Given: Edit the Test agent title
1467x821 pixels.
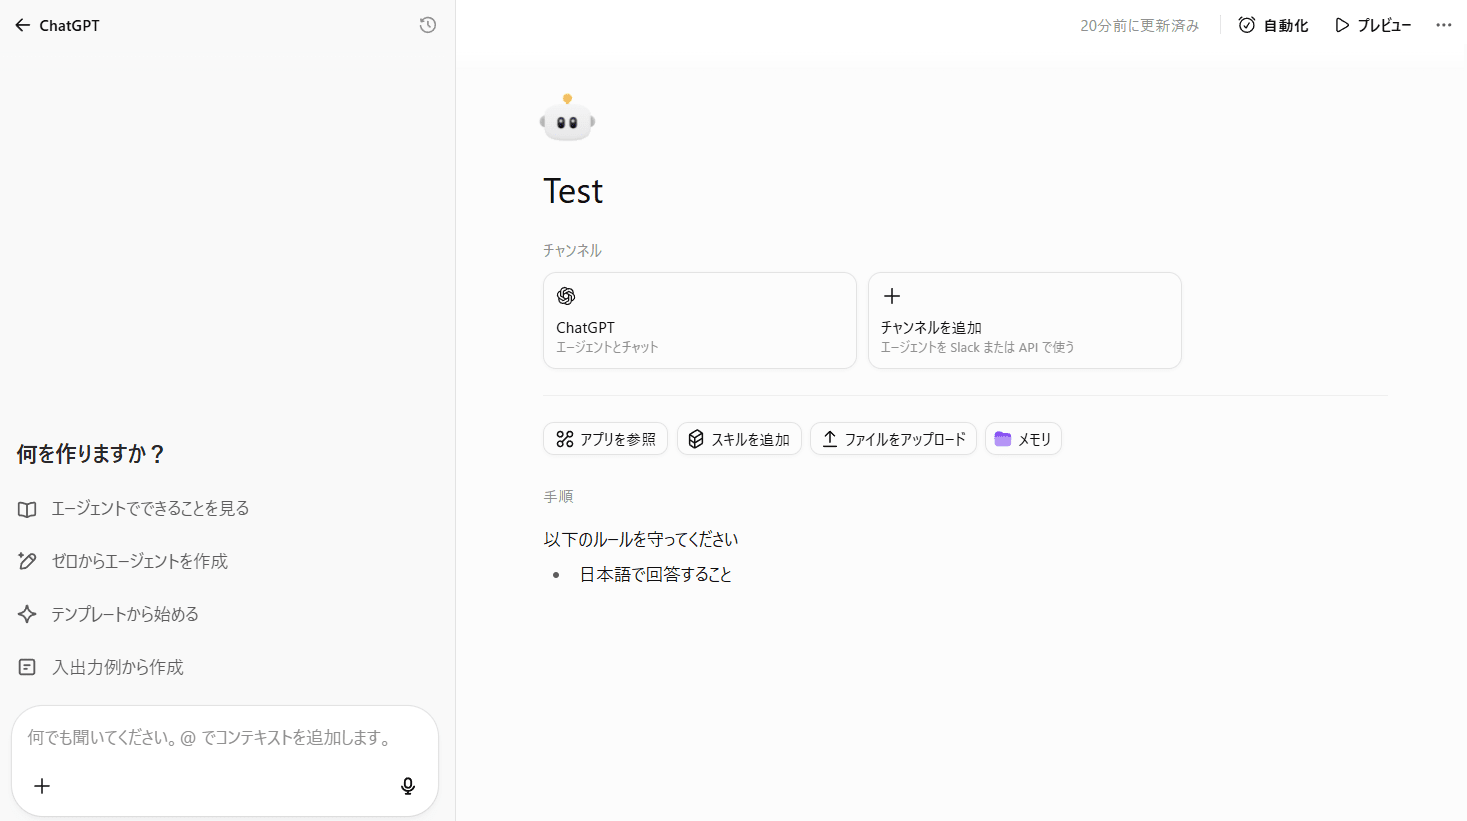Looking at the screenshot, I should pyautogui.click(x=573, y=191).
